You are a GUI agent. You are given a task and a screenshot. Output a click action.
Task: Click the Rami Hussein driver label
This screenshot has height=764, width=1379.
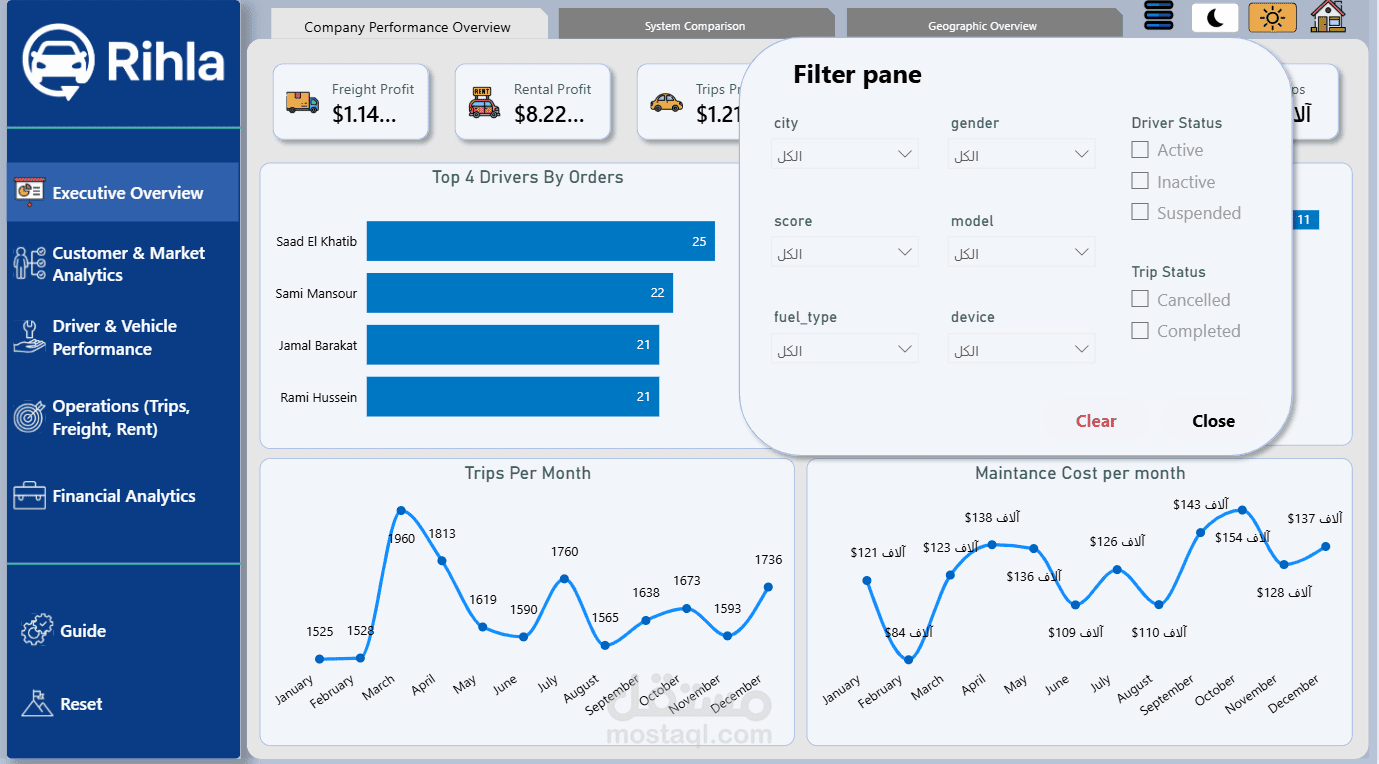[x=319, y=397]
